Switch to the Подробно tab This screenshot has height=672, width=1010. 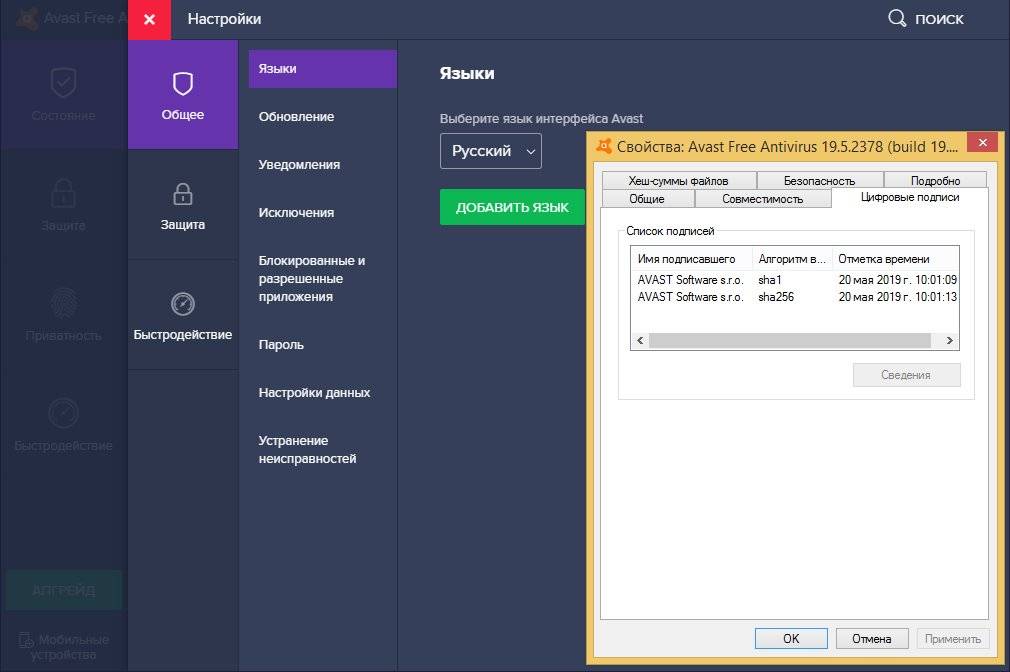[x=935, y=180]
